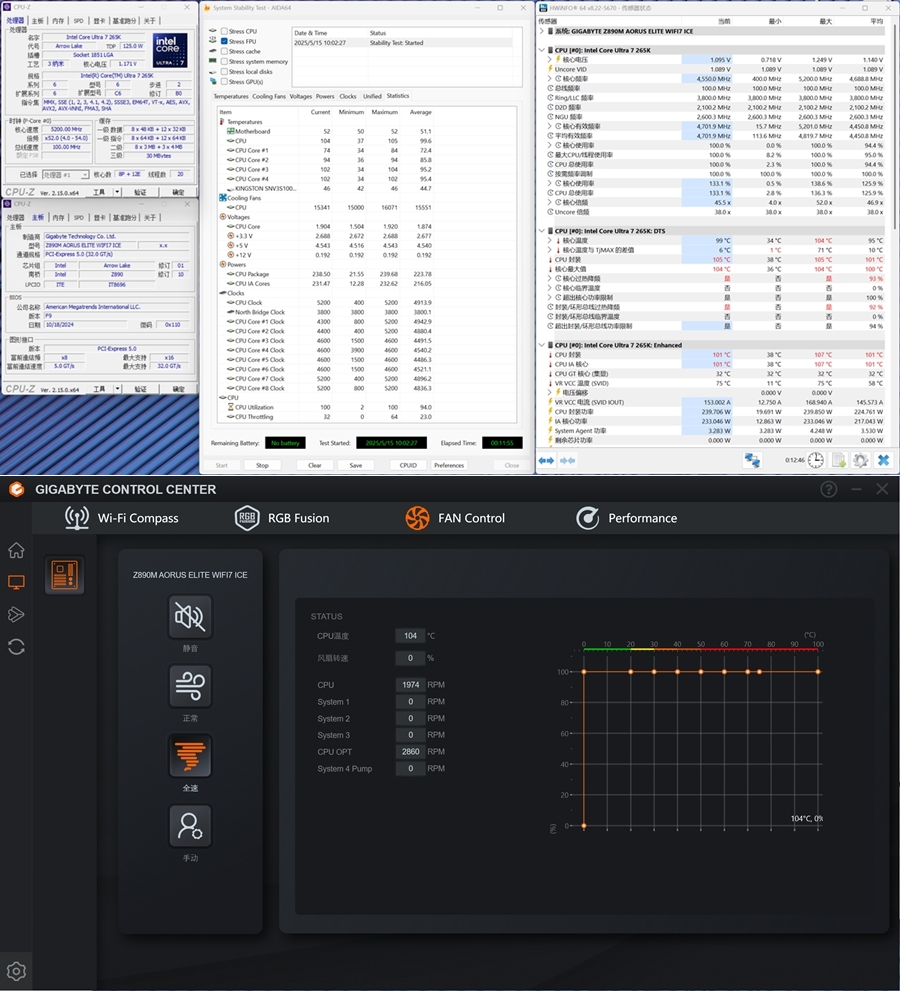Click the sidebar update refresh icon
The image size is (900, 991).
pos(16,647)
